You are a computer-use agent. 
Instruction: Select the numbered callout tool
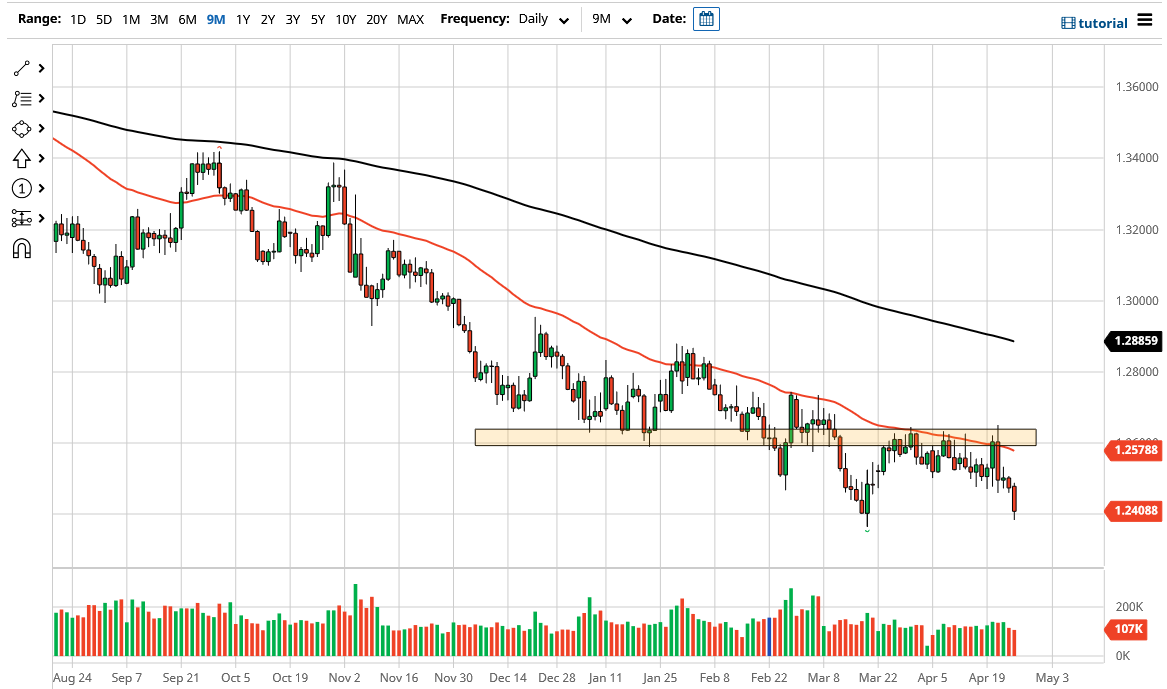click(x=21, y=188)
